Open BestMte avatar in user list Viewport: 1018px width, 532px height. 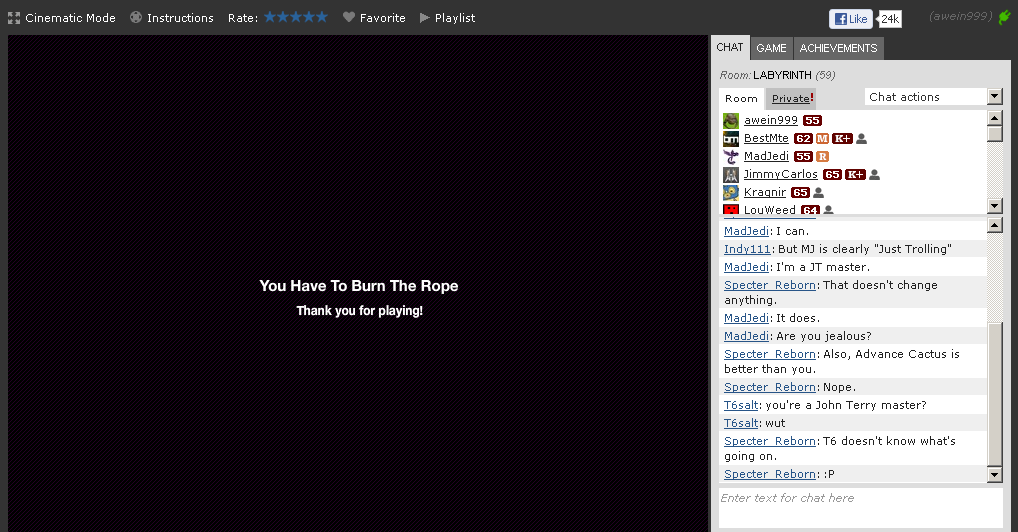click(x=731, y=139)
